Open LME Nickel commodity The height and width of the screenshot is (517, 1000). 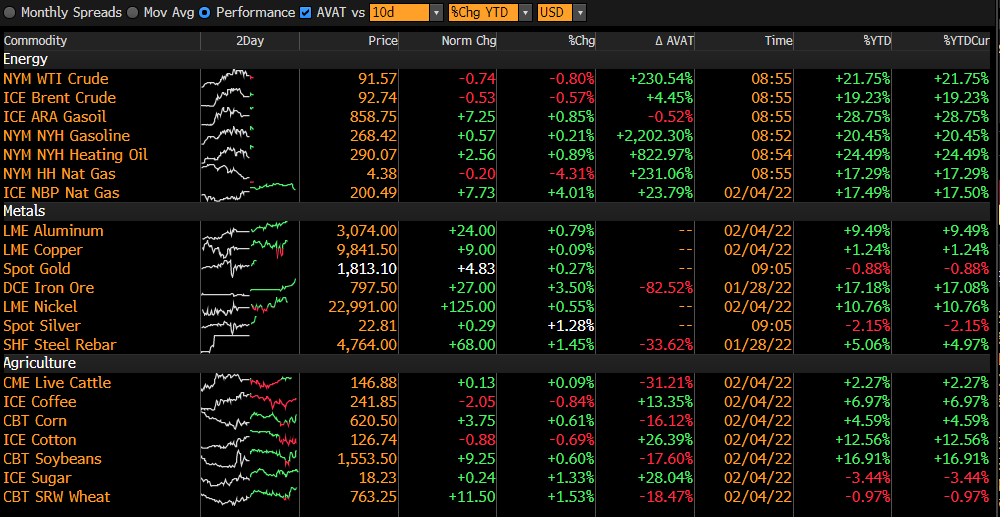[40, 307]
